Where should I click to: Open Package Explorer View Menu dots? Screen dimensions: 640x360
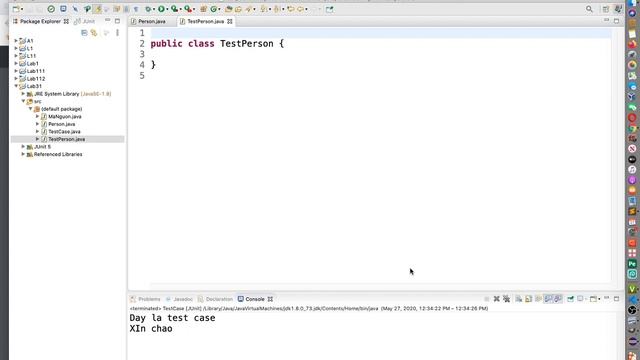[118, 33]
